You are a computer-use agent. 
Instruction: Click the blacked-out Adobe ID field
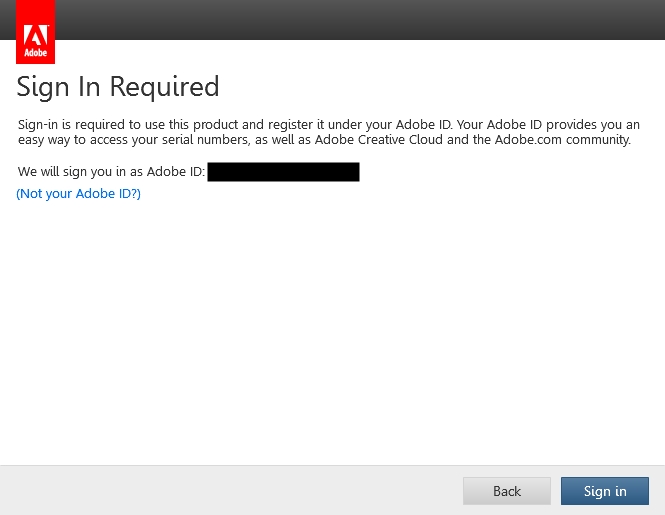point(283,172)
